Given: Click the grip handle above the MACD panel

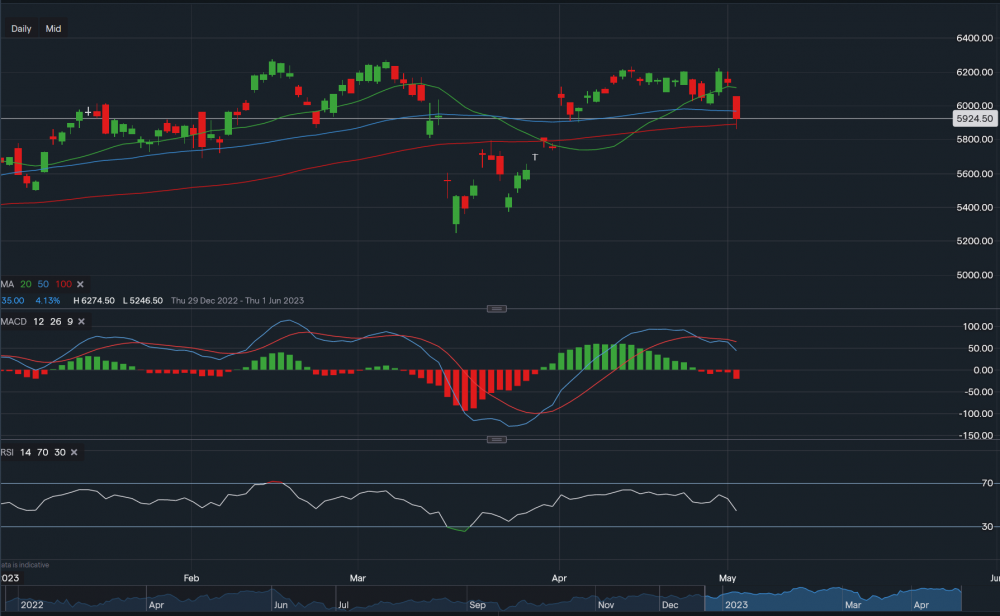Looking at the screenshot, I should pyautogui.click(x=496, y=309).
